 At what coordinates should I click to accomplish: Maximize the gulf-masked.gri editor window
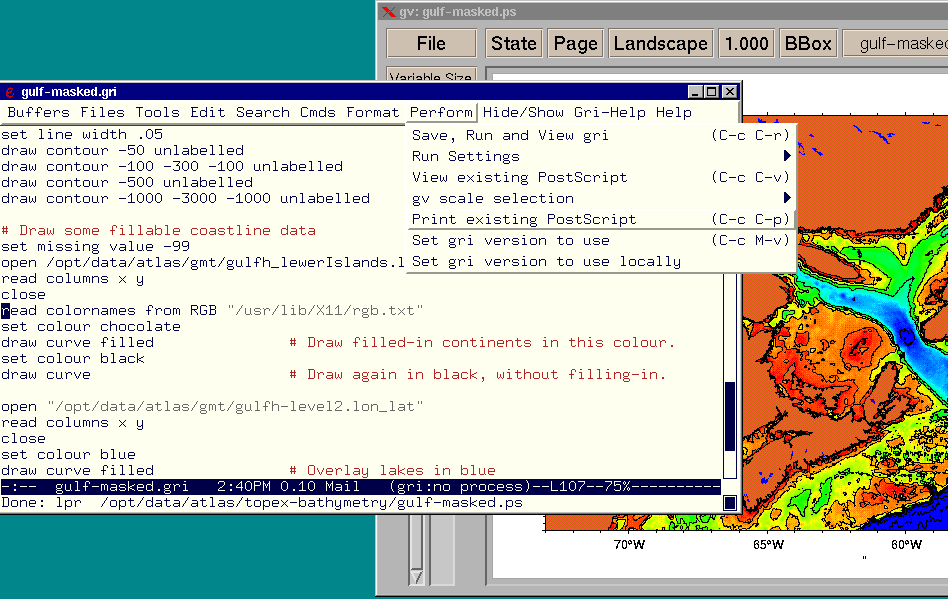click(713, 92)
